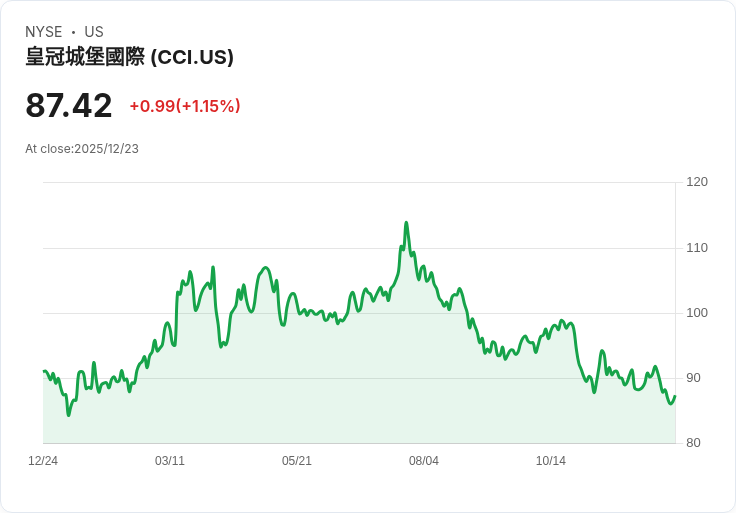
Task: Click the first data point at line's left start
Action: click(44, 371)
